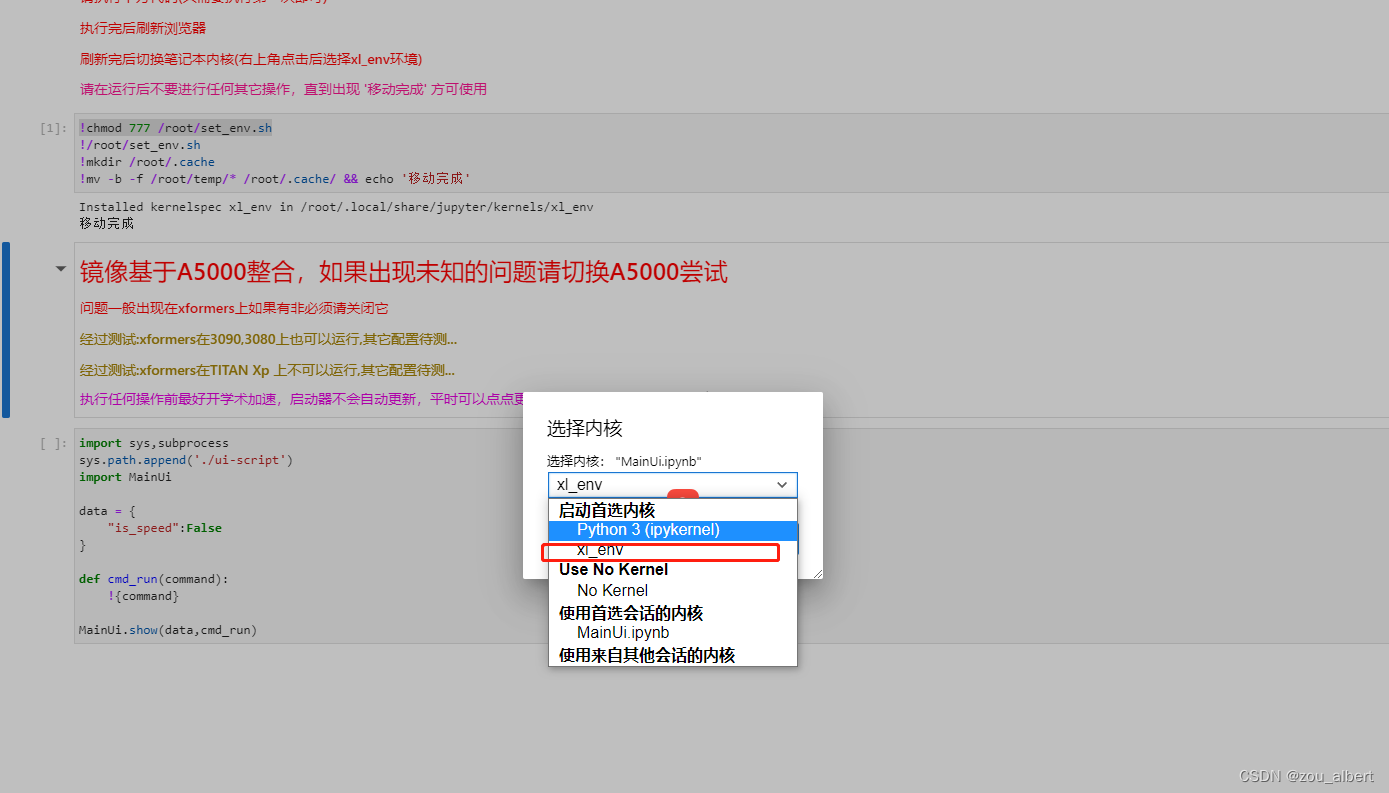Viewport: 1389px width, 793px height.
Task: Click code line !{command}
Action: click(x=143, y=596)
